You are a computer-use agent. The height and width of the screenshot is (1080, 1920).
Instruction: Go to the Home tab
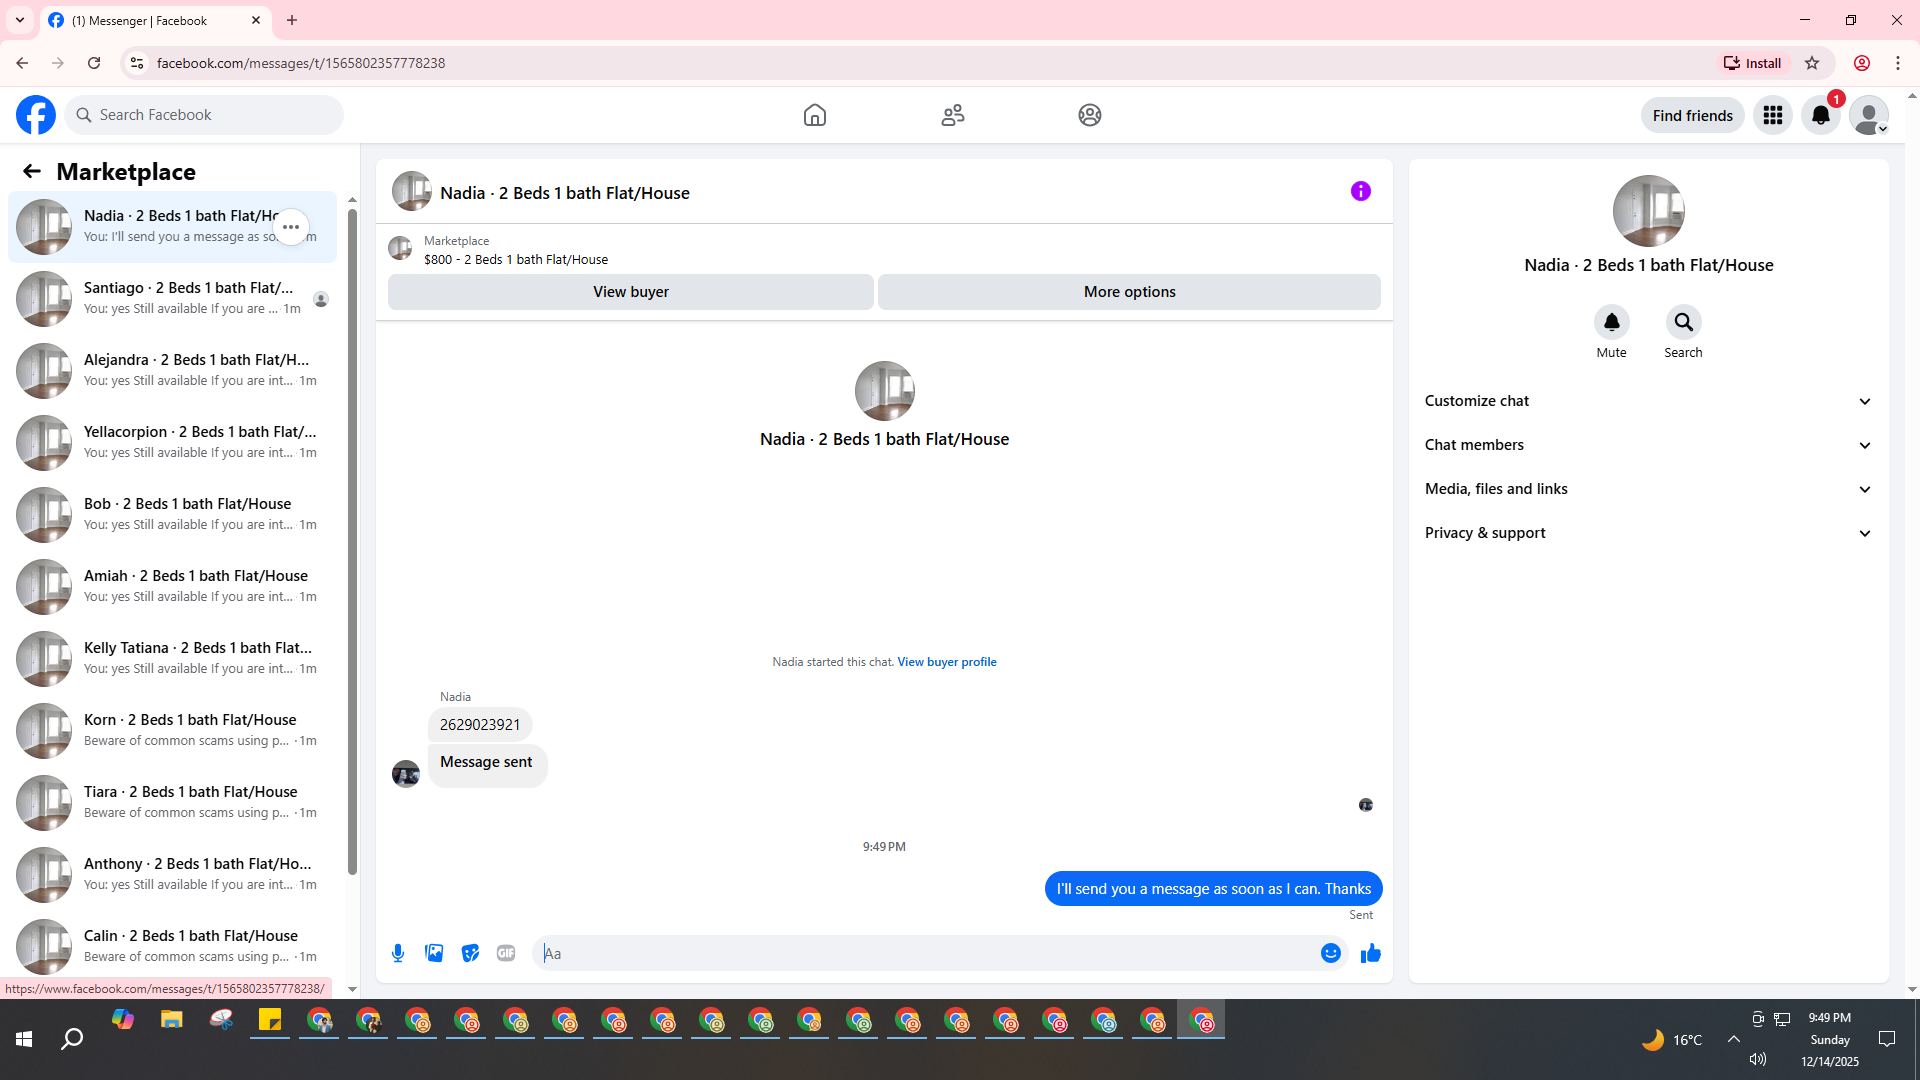point(814,115)
